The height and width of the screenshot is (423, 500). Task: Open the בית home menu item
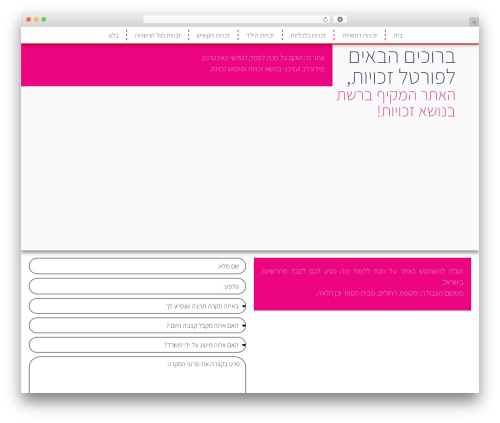click(398, 35)
